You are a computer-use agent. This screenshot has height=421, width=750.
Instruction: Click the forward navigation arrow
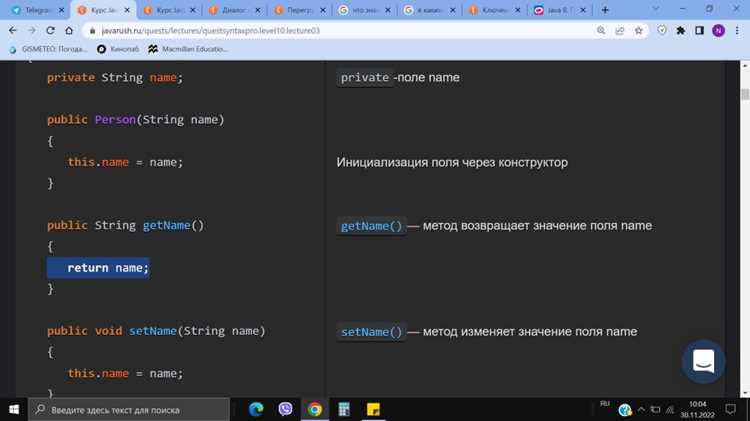[32, 30]
